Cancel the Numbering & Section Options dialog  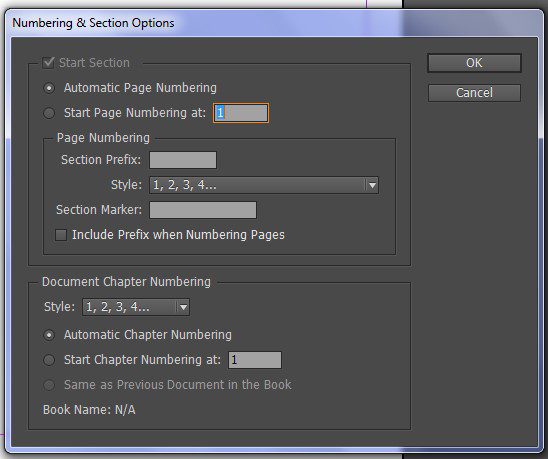(x=474, y=93)
